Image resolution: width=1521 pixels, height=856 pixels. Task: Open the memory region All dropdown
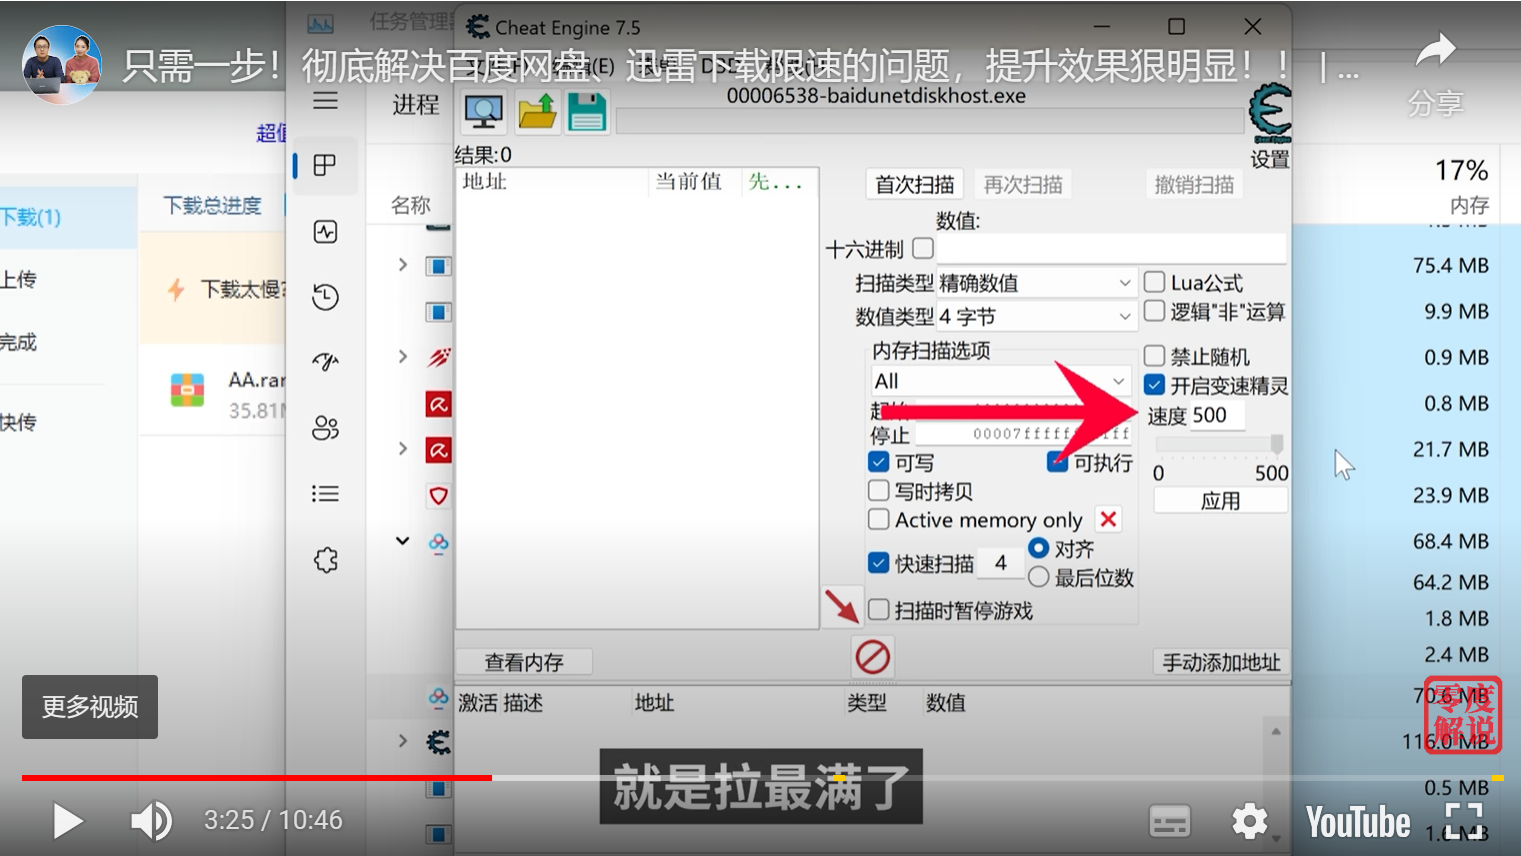point(1000,381)
